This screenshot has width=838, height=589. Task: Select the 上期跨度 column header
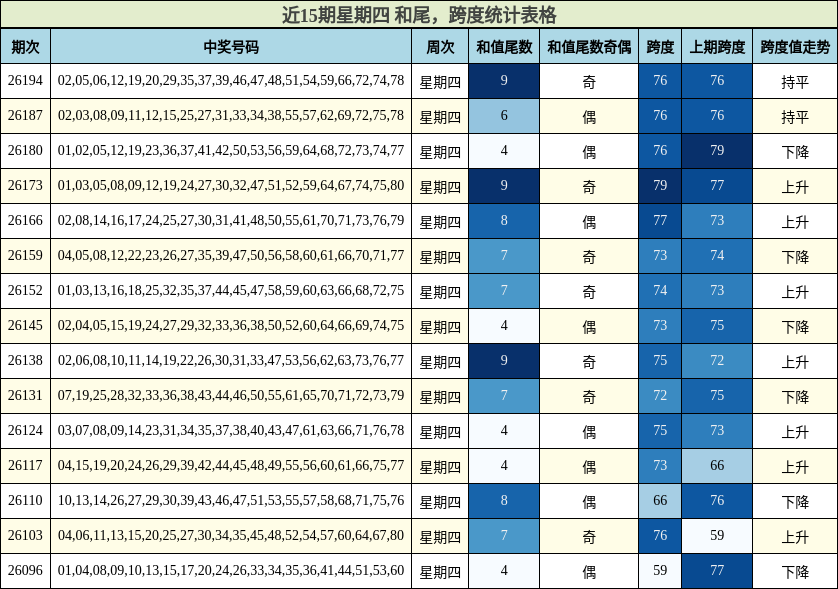717,46
